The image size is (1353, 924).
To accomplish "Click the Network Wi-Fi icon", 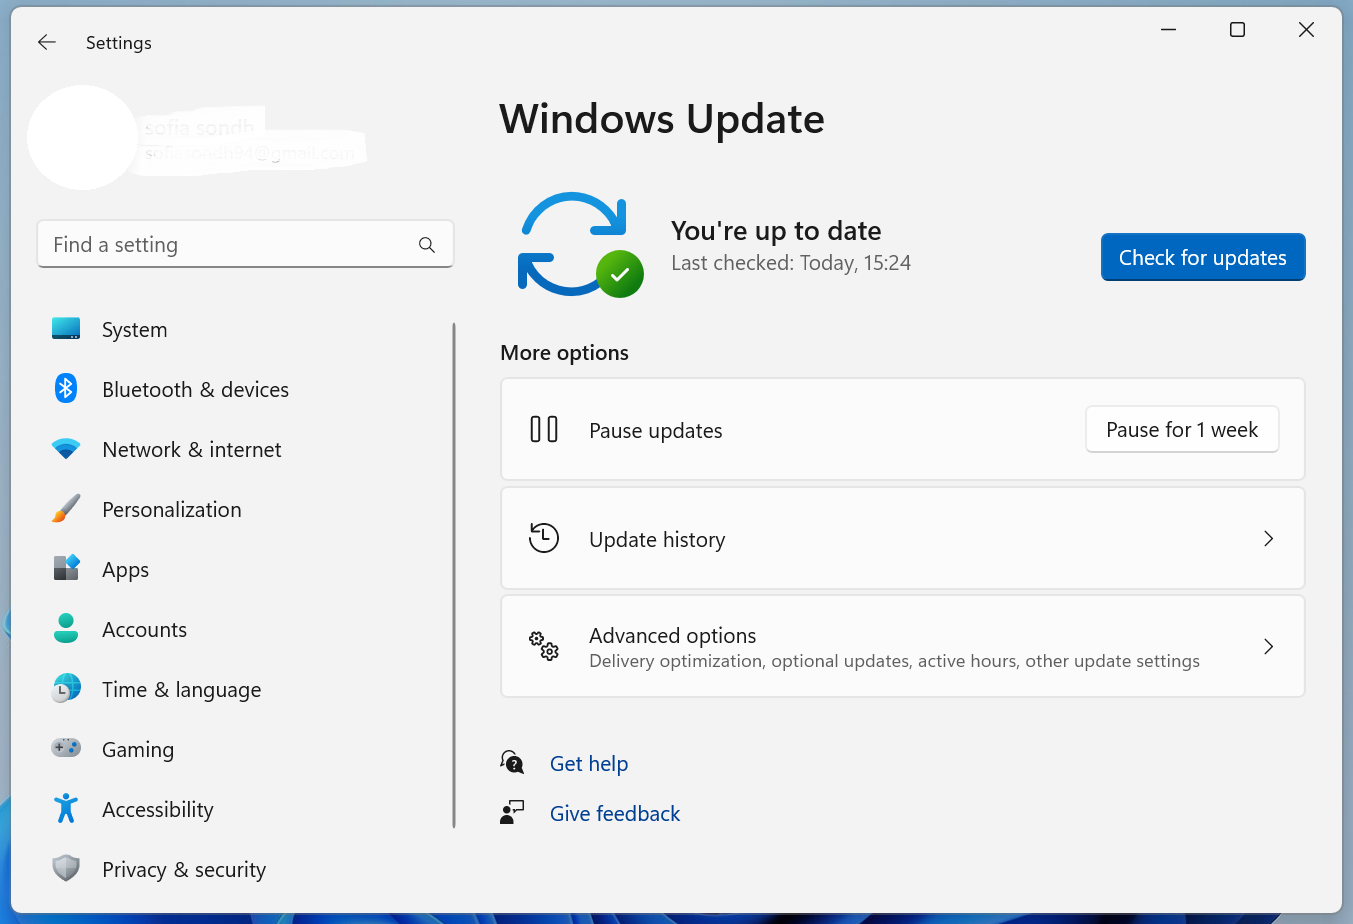I will (x=66, y=449).
